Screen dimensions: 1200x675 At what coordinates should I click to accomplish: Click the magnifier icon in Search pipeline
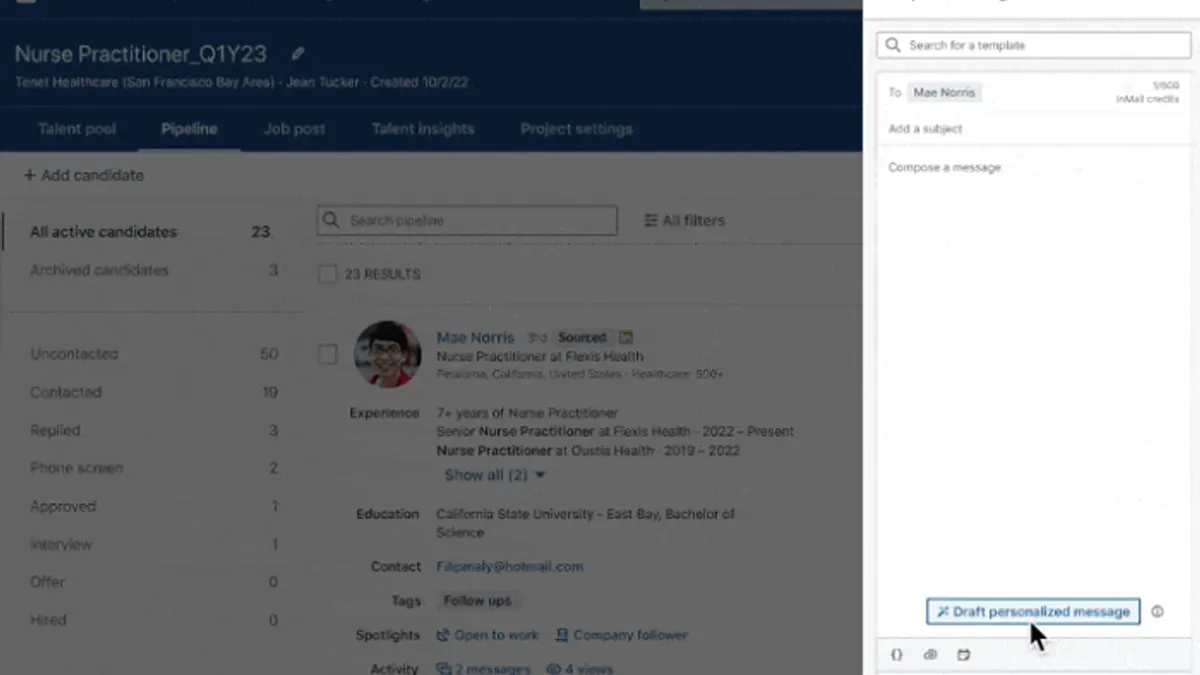(333, 220)
